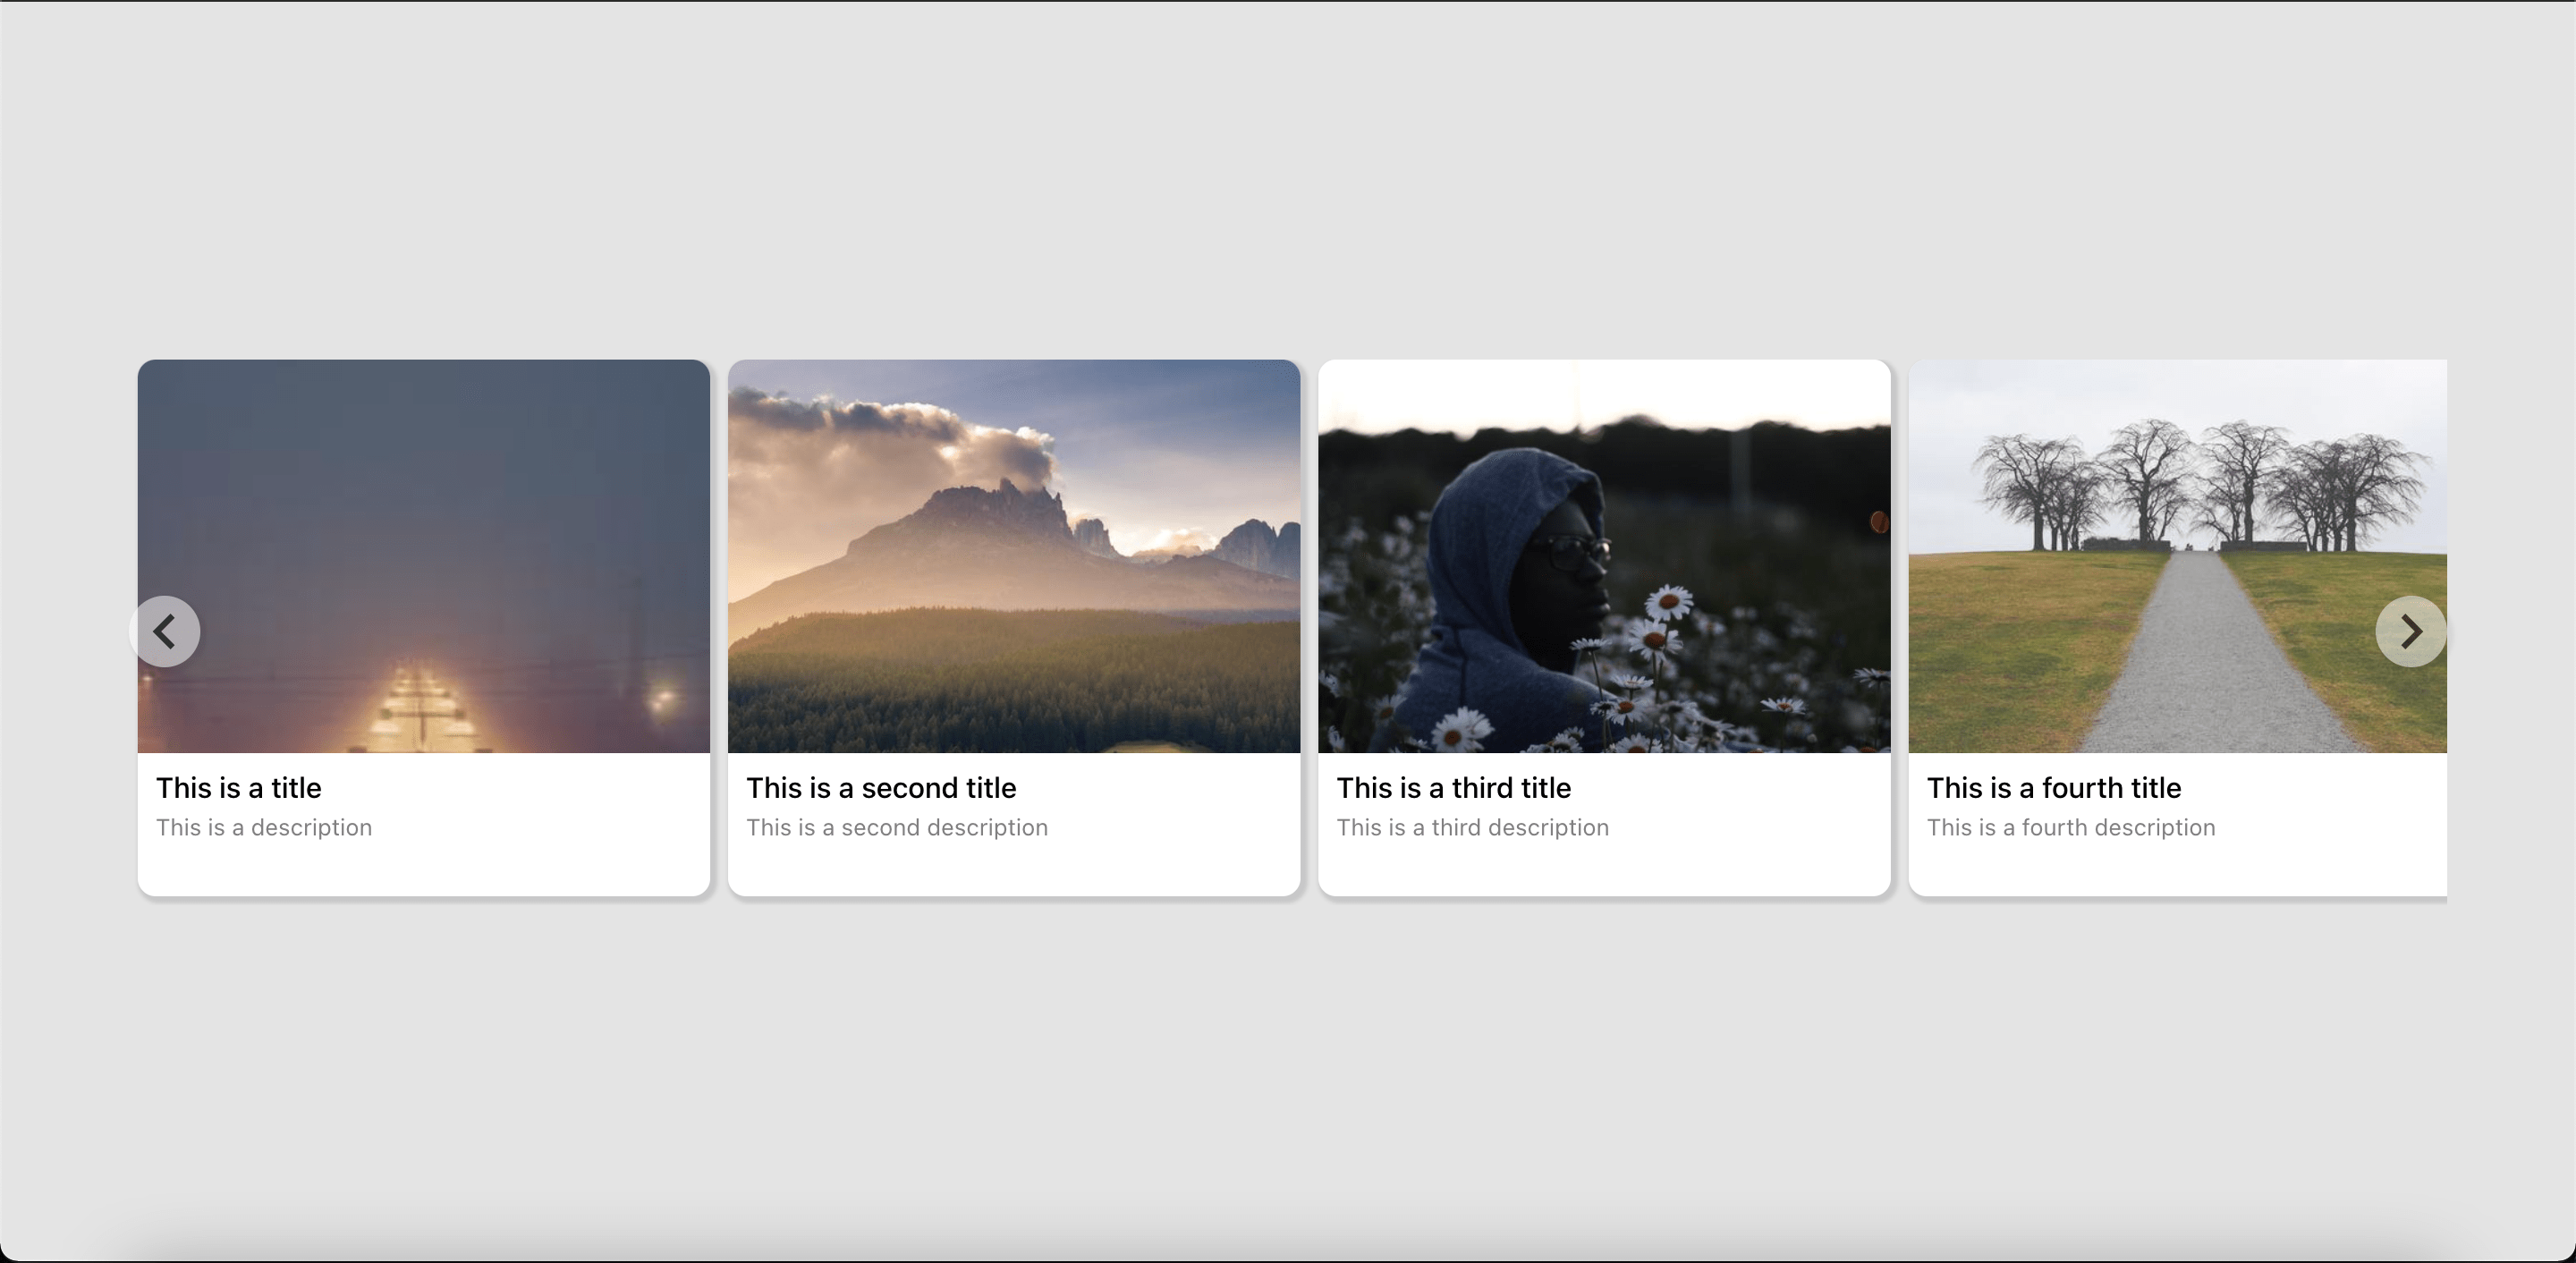Click the 'This is a third title' heading
Viewport: 2576px width, 1263px height.
(1453, 788)
